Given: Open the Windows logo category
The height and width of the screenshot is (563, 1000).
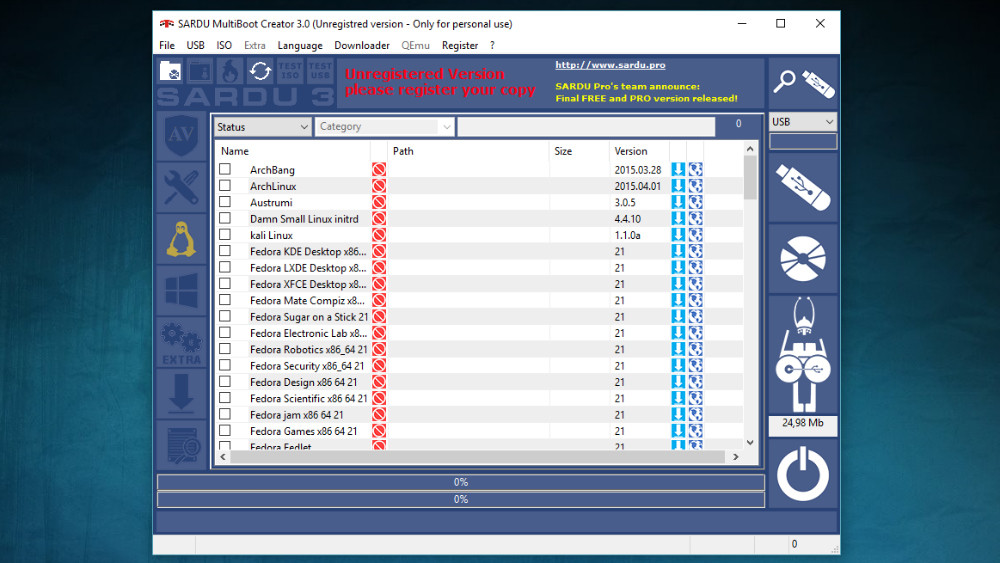Looking at the screenshot, I should [181, 291].
